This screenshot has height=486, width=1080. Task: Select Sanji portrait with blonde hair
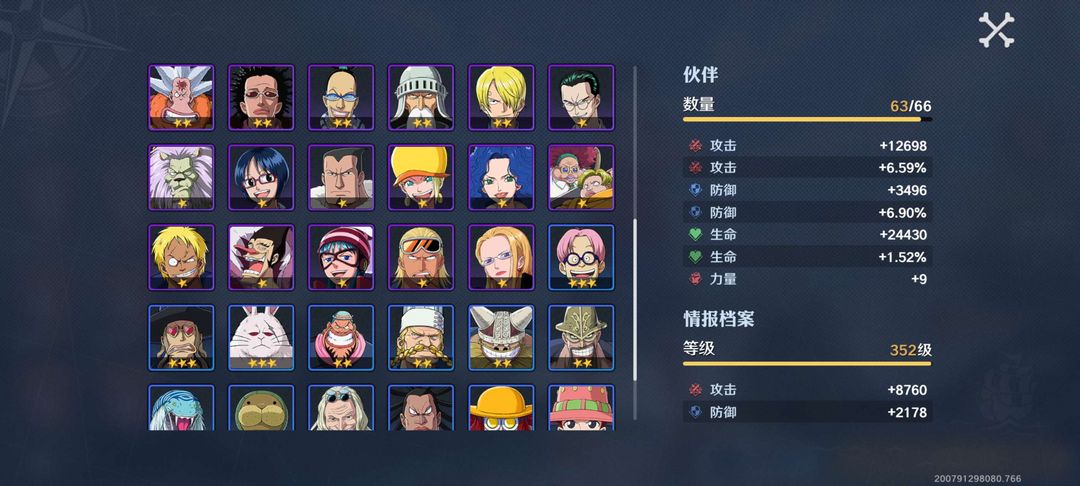pyautogui.click(x=501, y=98)
